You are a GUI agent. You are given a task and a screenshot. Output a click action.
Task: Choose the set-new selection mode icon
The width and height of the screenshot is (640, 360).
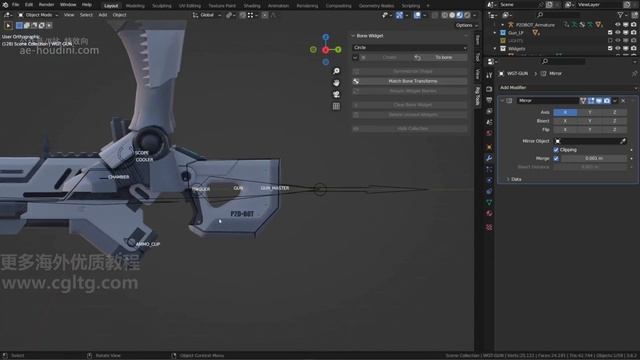[19, 25]
